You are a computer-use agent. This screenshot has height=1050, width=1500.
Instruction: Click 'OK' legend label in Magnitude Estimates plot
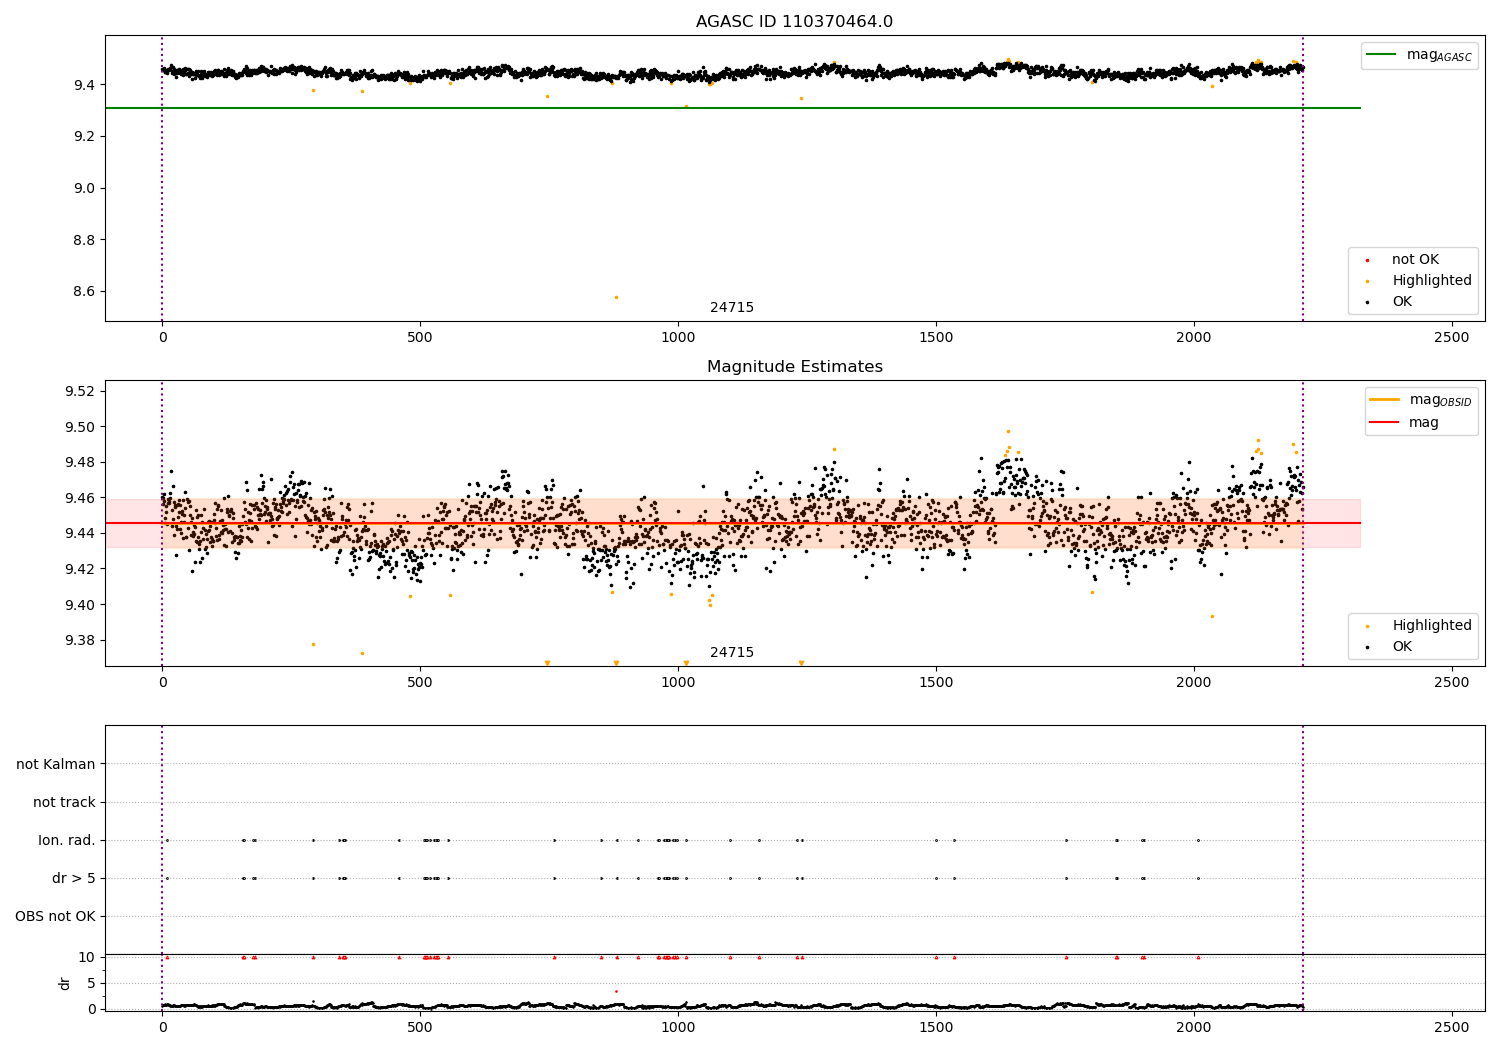(1402, 647)
